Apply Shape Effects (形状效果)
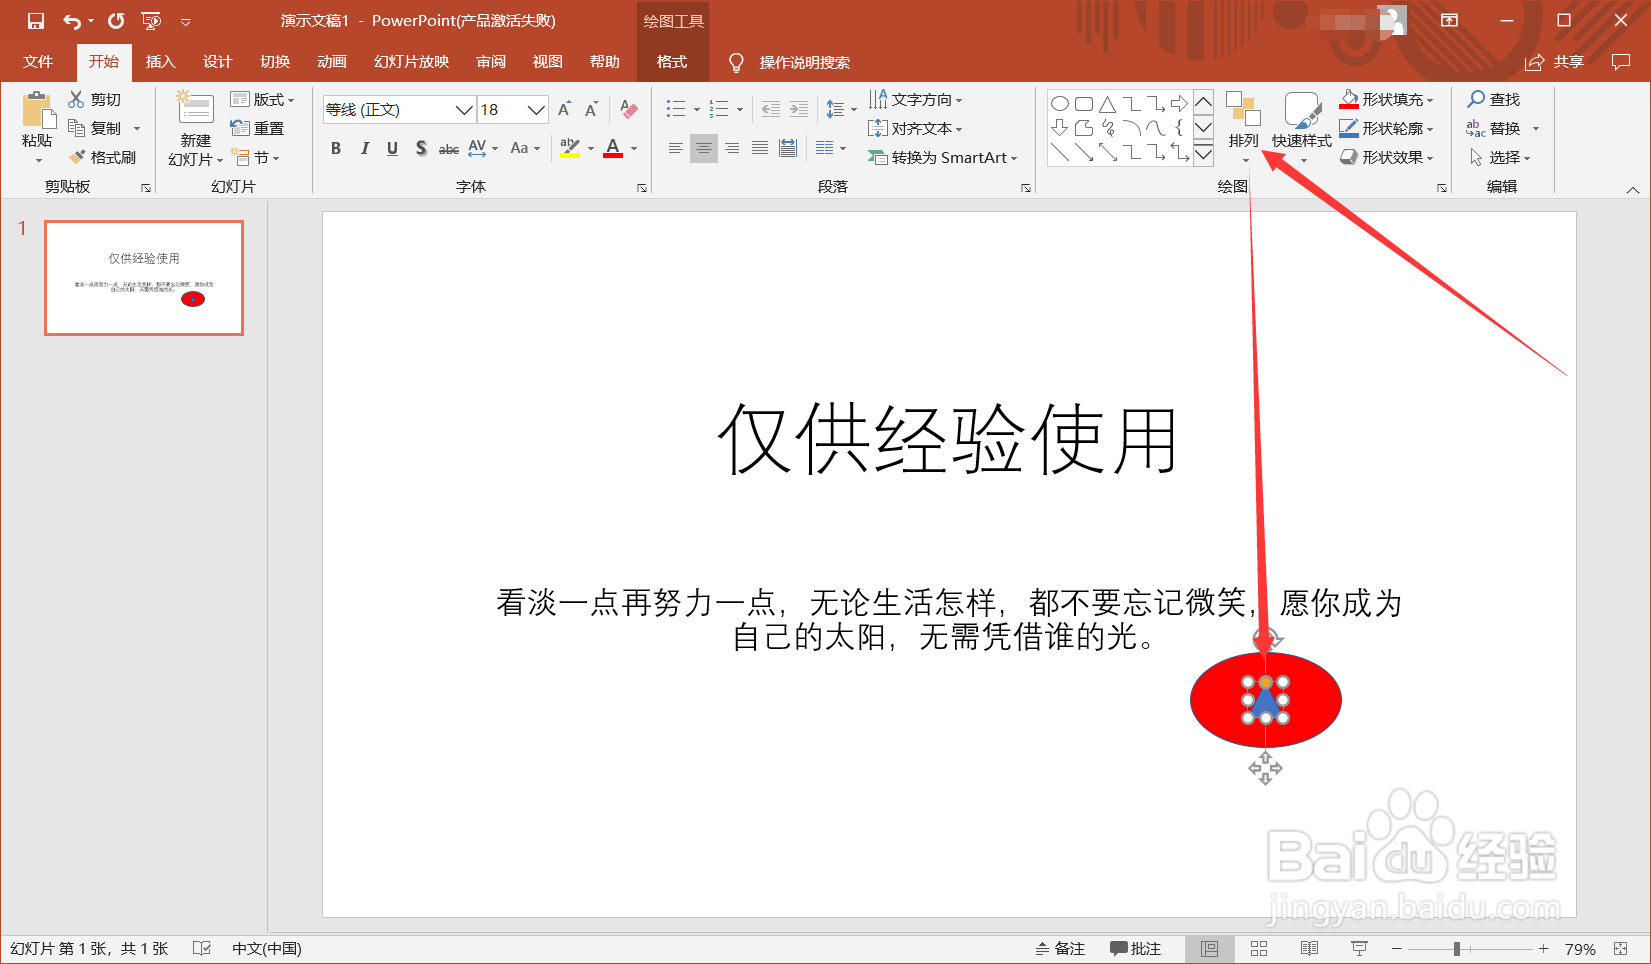This screenshot has width=1651, height=964. [1387, 157]
